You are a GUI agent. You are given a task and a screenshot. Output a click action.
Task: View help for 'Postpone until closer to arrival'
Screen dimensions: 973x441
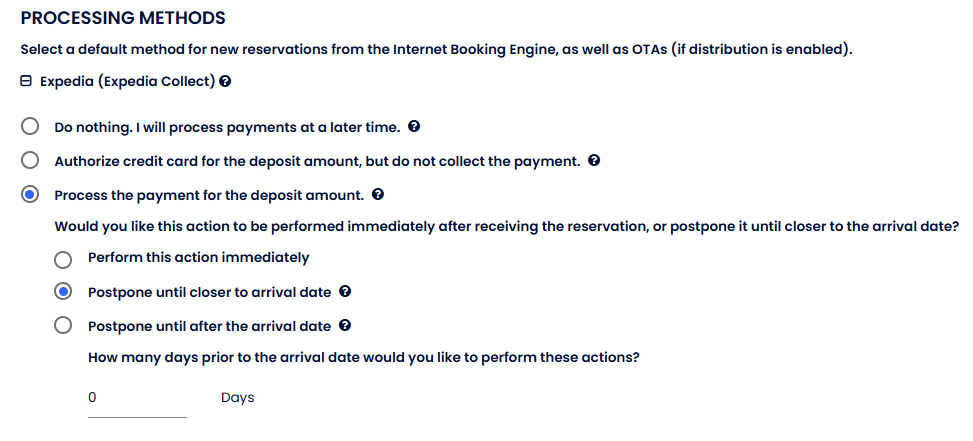point(345,292)
